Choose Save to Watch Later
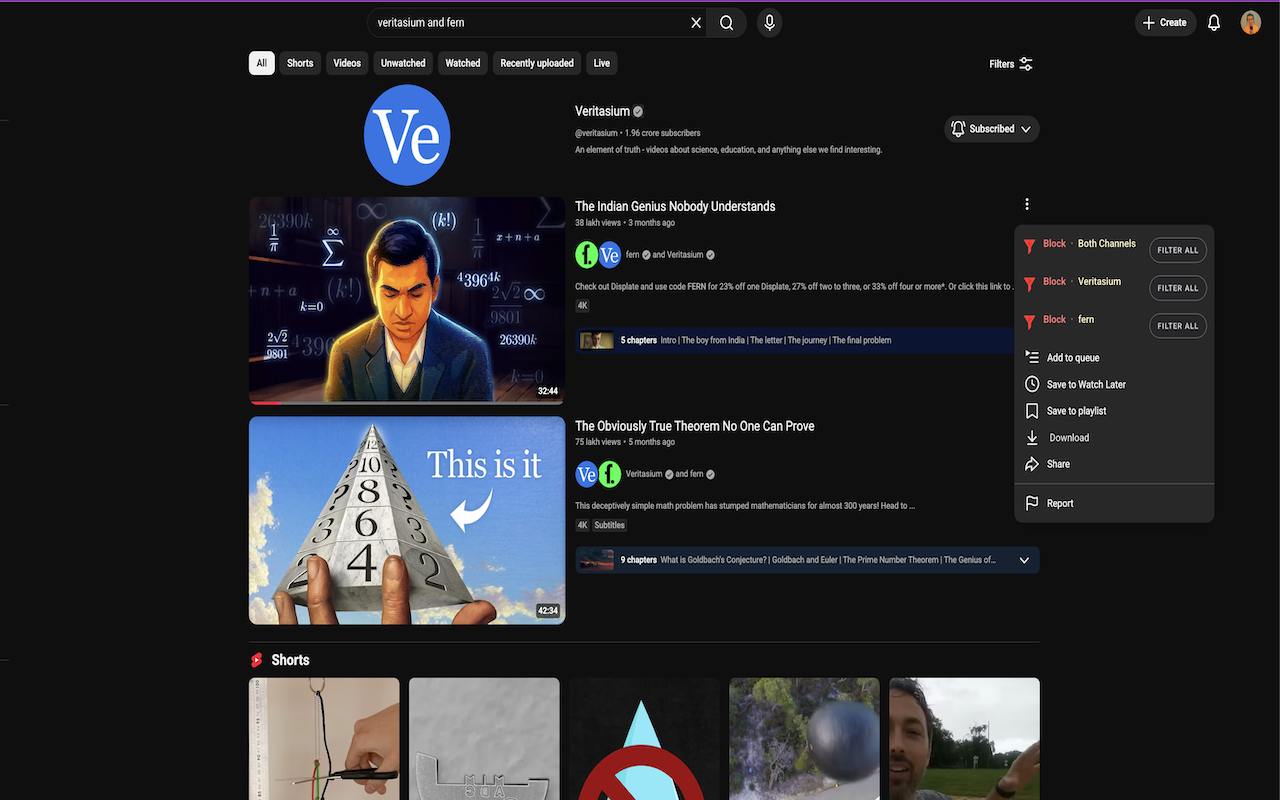 pyautogui.click(x=1114, y=385)
